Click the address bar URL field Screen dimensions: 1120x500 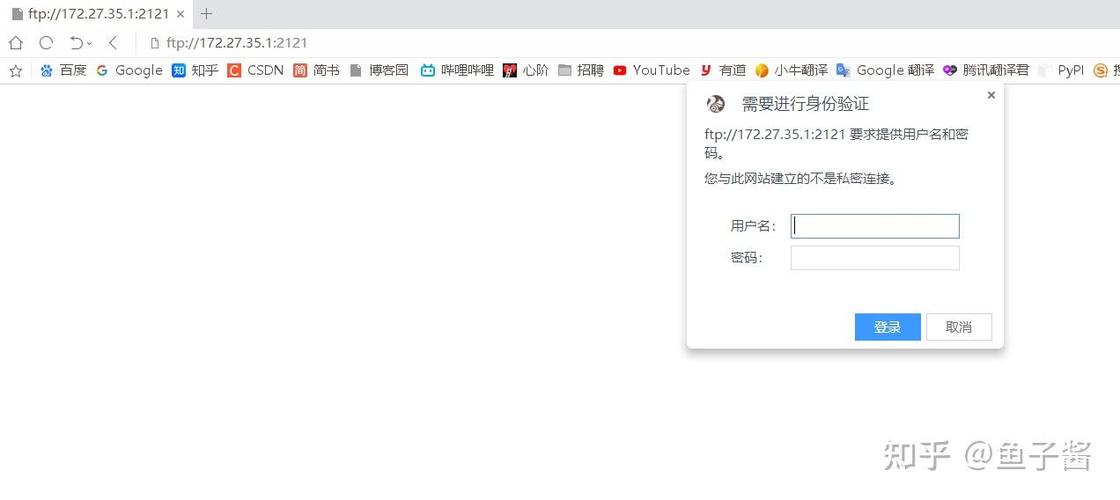coord(236,43)
